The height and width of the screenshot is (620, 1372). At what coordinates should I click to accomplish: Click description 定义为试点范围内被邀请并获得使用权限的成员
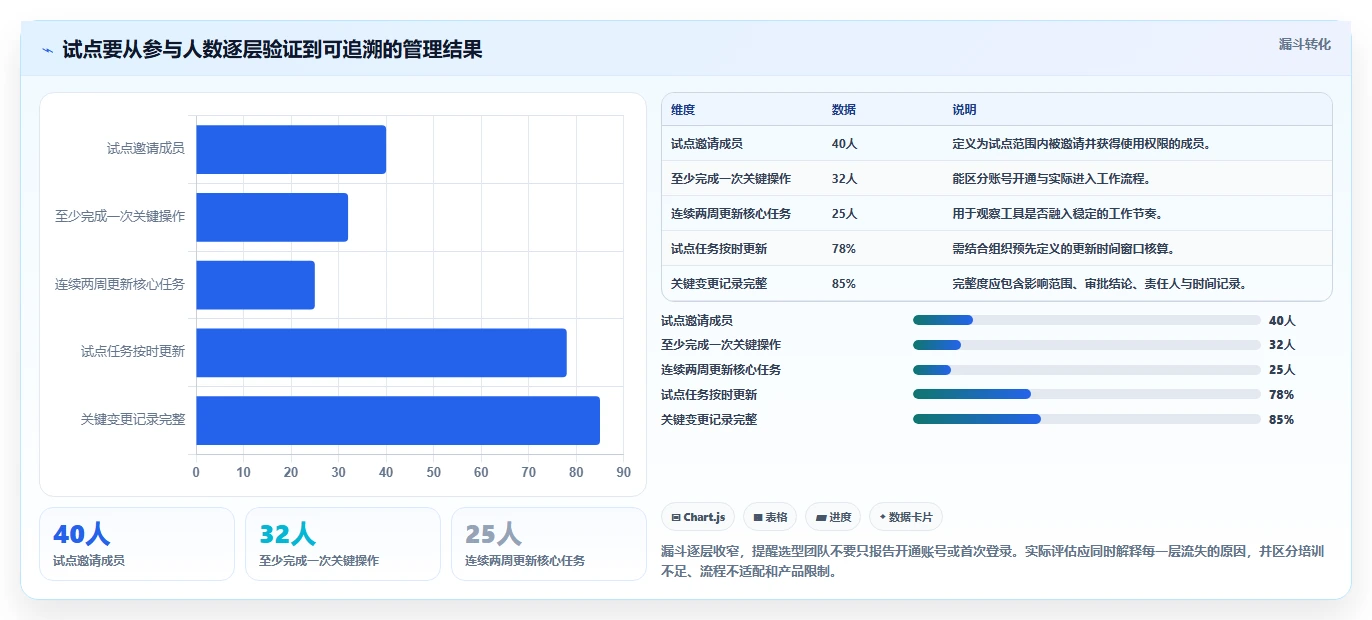point(1083,144)
